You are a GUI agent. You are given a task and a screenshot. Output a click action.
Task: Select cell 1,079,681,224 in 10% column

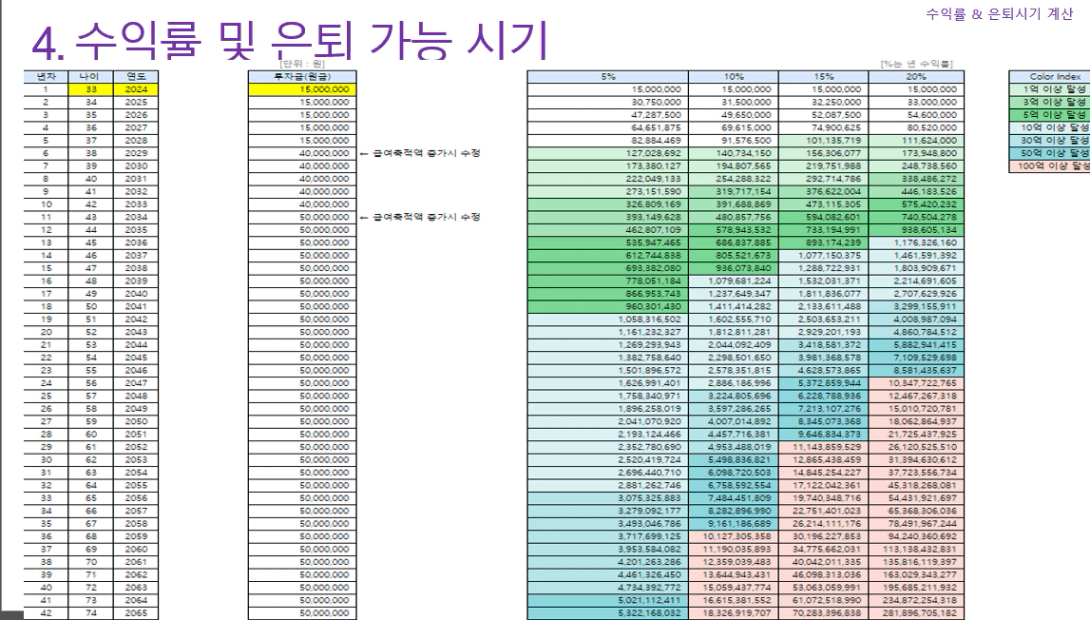733,281
